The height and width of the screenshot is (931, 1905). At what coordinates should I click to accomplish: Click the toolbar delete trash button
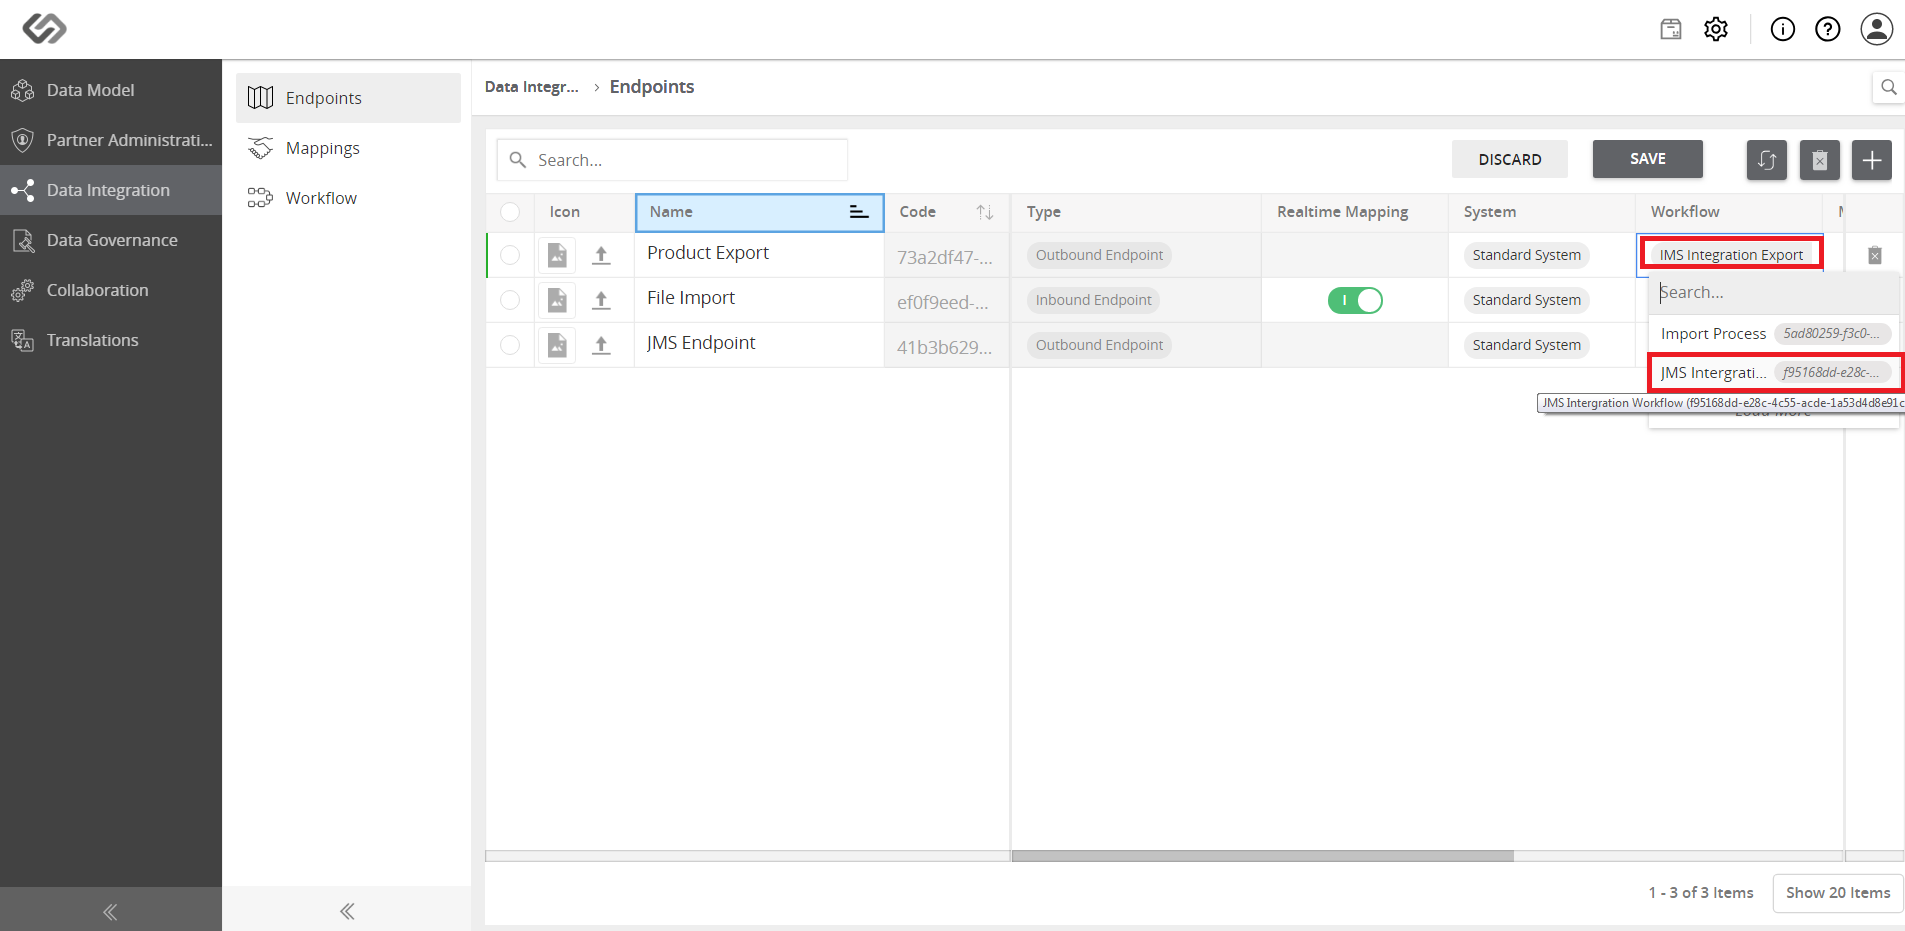click(1820, 160)
